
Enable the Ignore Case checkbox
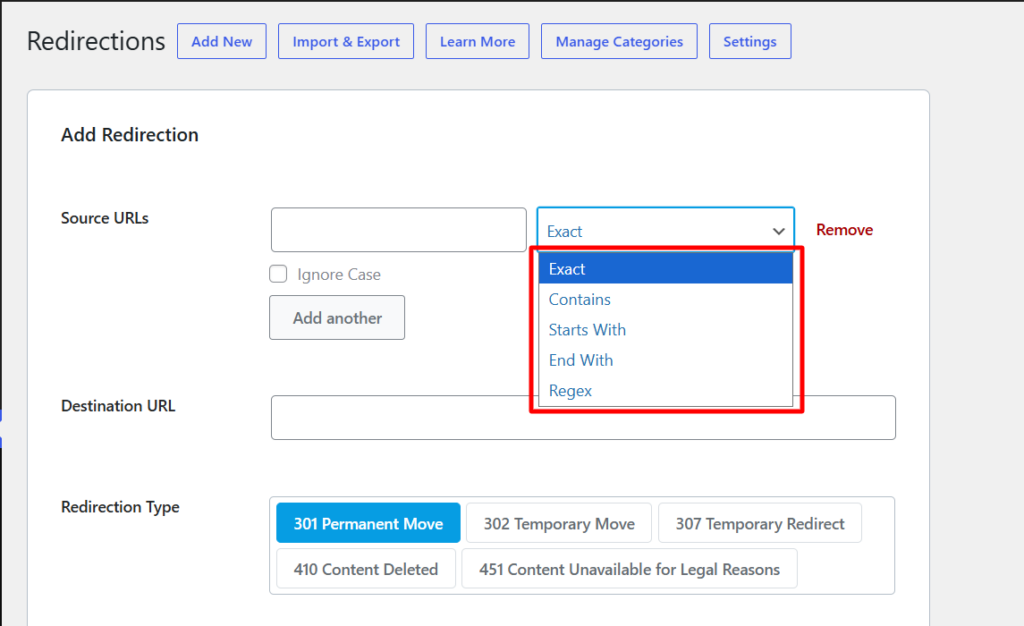coord(278,274)
